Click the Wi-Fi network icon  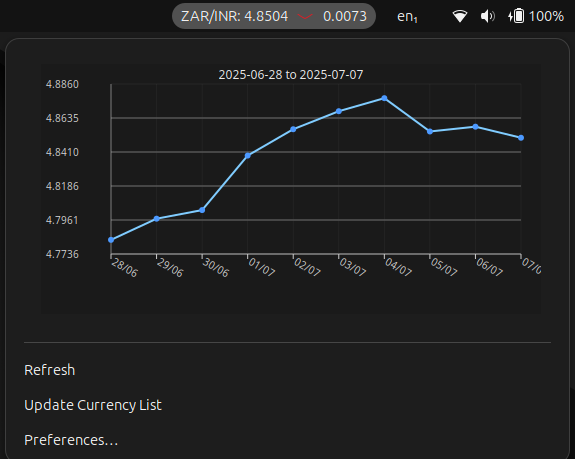click(459, 16)
